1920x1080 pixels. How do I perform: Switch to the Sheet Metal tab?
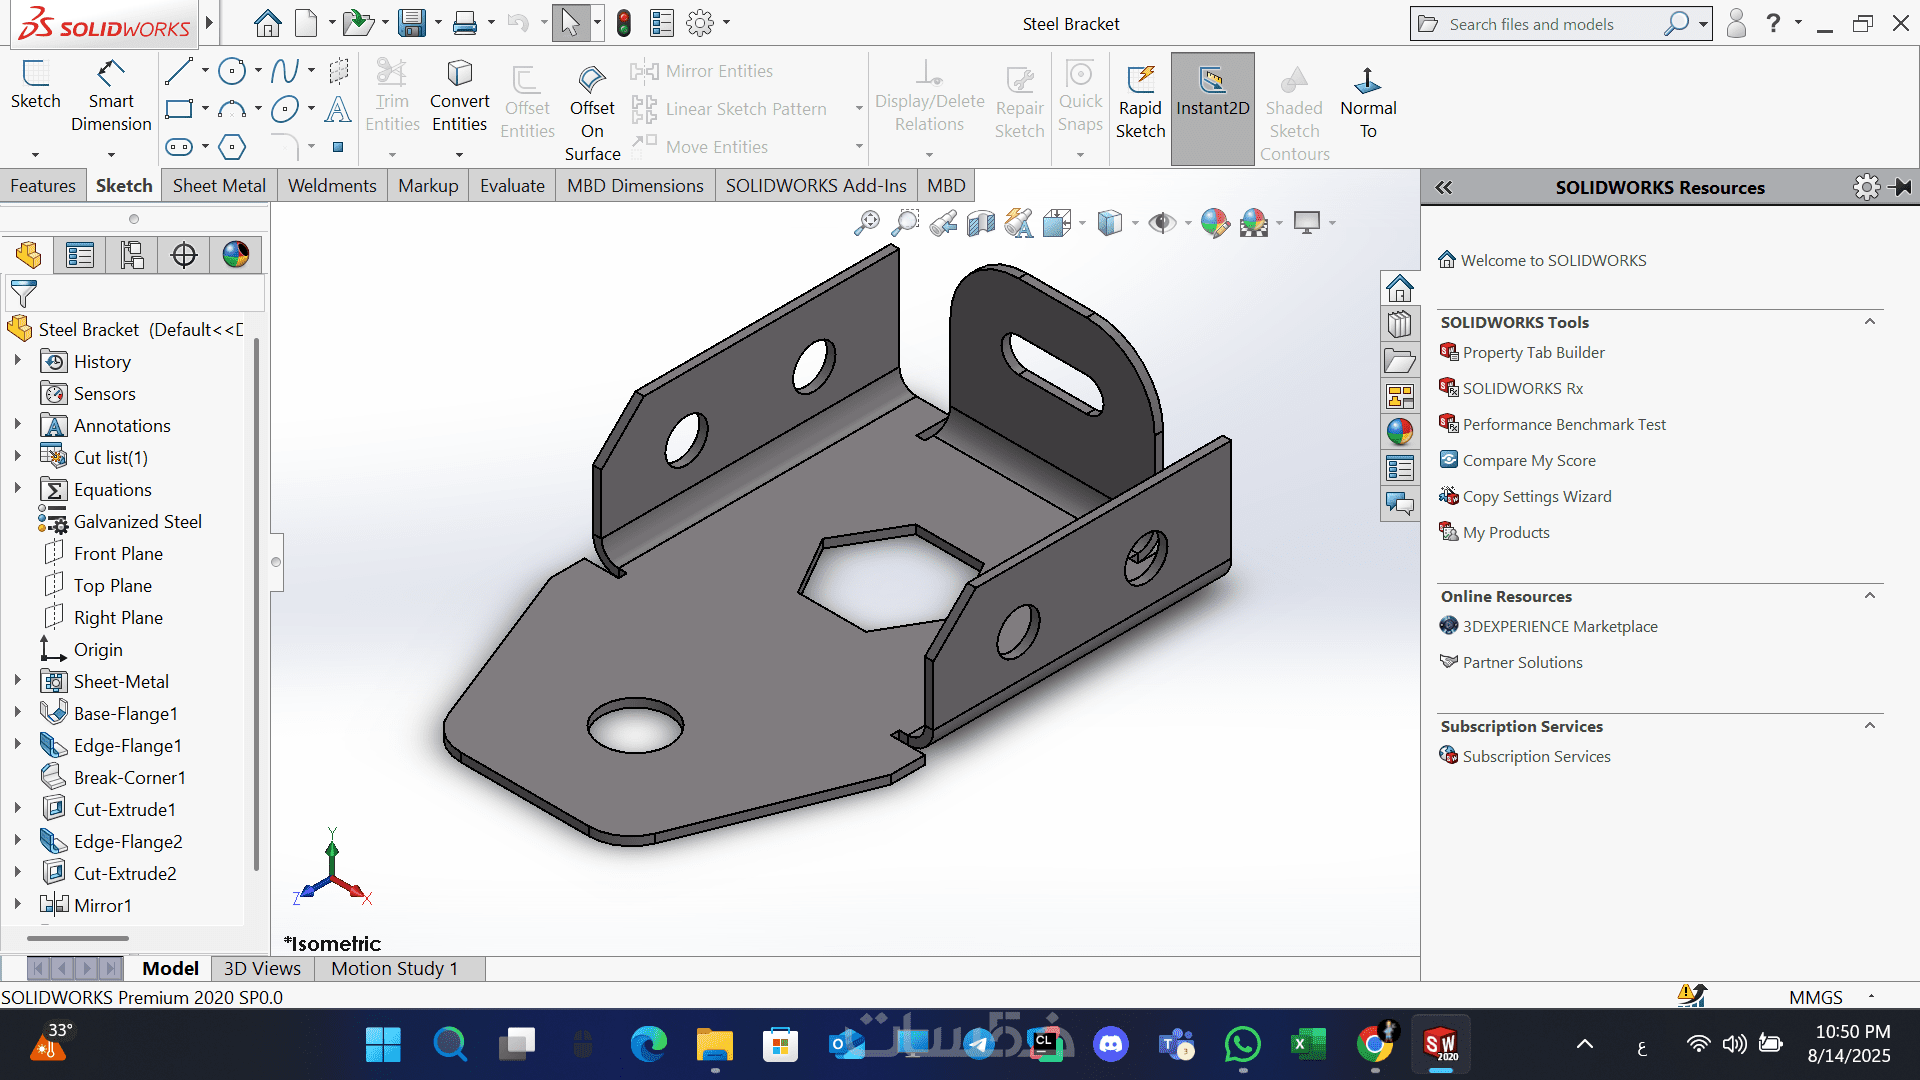(219, 185)
